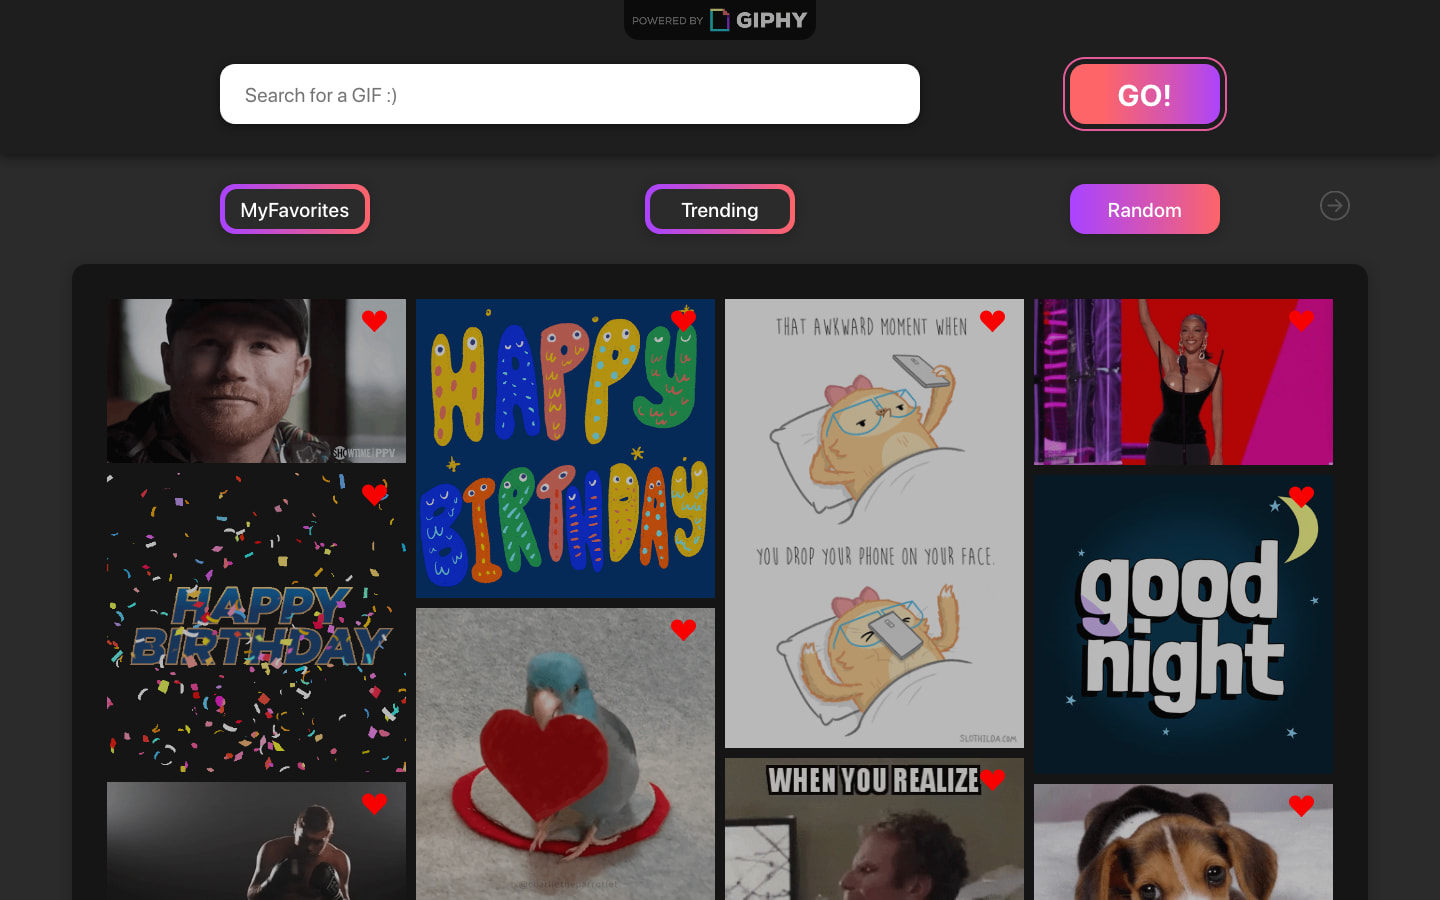Viewport: 1440px width, 900px height.
Task: Click heart on When You Realize GIF
Action: (992, 780)
